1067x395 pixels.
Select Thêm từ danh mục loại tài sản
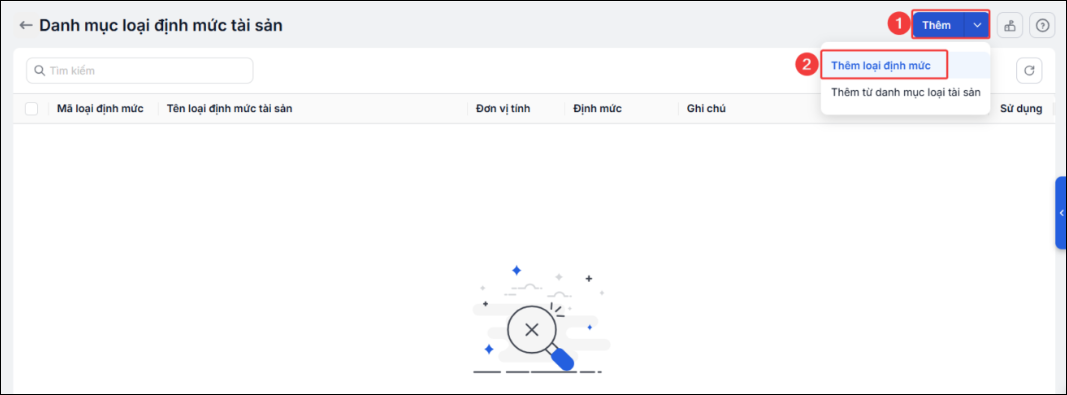coord(906,92)
